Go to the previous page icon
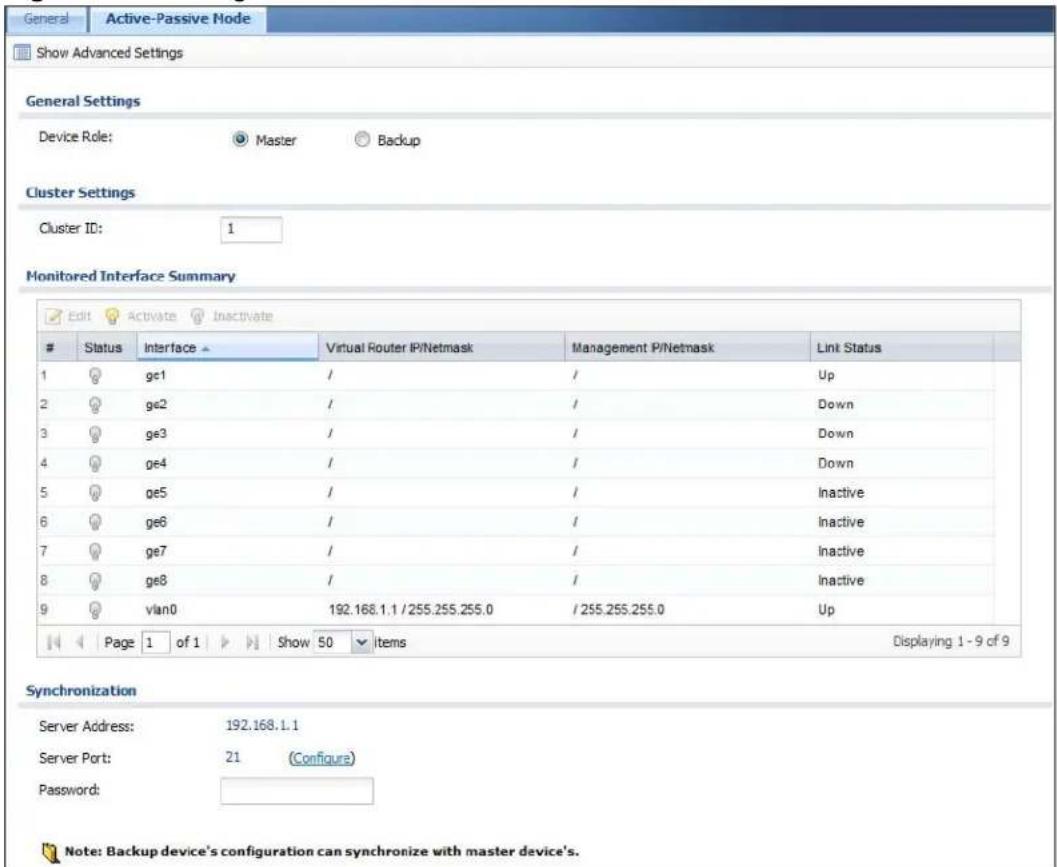The height and width of the screenshot is (867, 1057). 80,642
